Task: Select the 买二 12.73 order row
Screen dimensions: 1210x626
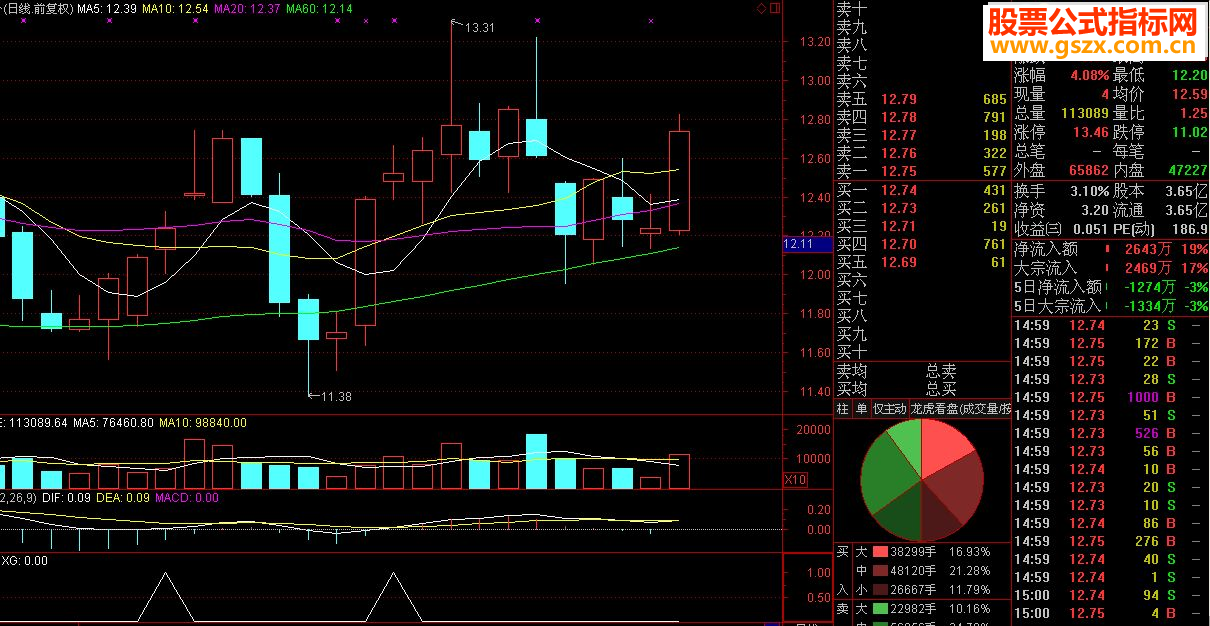Action: [922, 208]
